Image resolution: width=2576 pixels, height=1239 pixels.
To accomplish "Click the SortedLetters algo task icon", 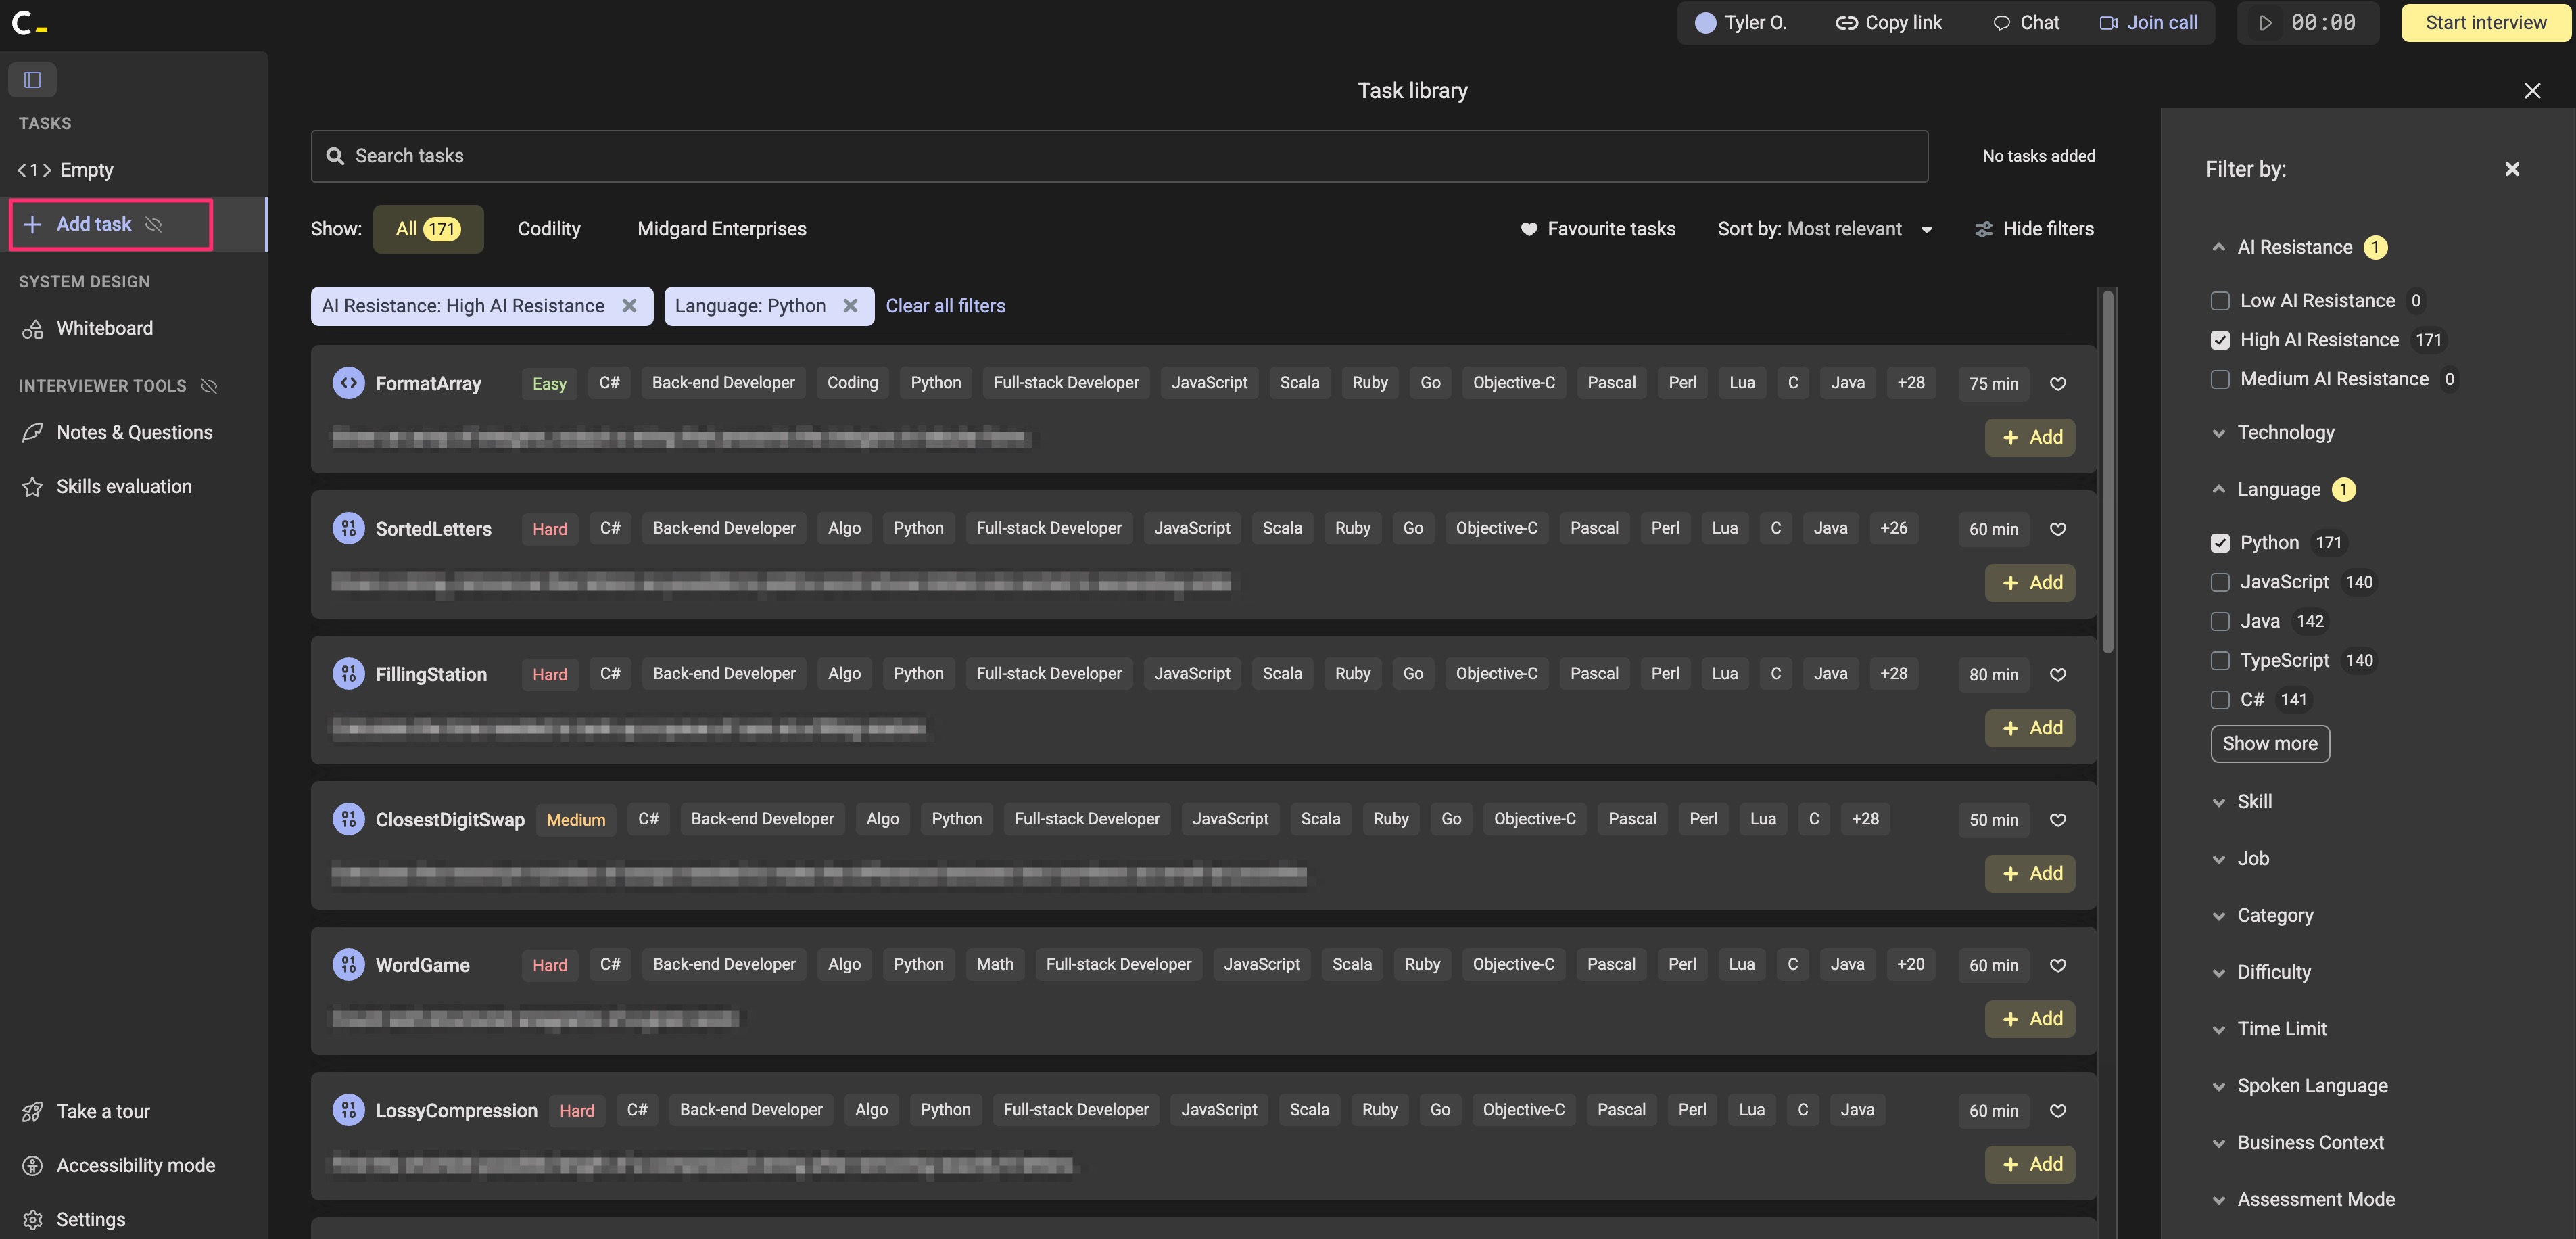I will click(x=348, y=528).
